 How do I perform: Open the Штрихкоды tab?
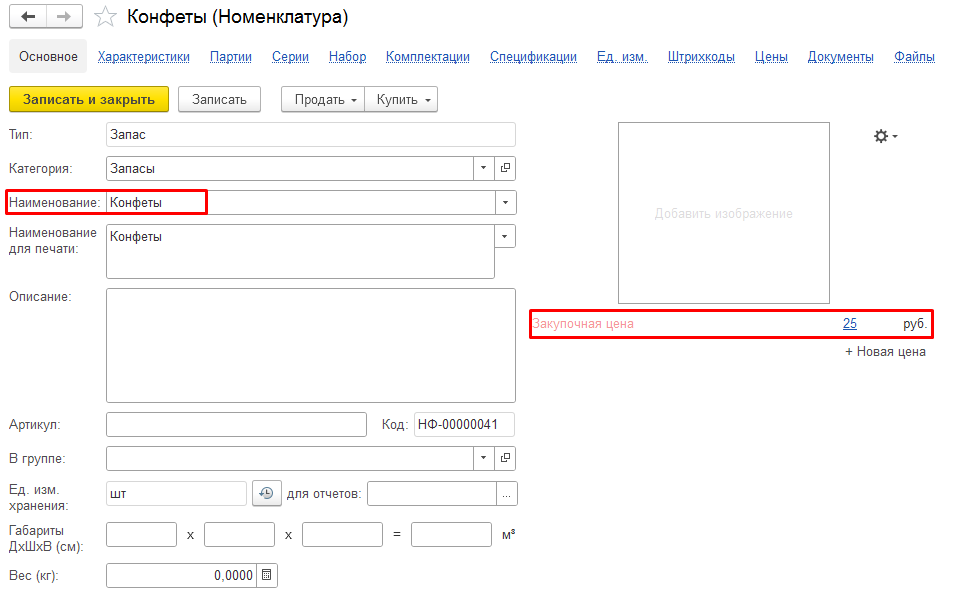(701, 57)
